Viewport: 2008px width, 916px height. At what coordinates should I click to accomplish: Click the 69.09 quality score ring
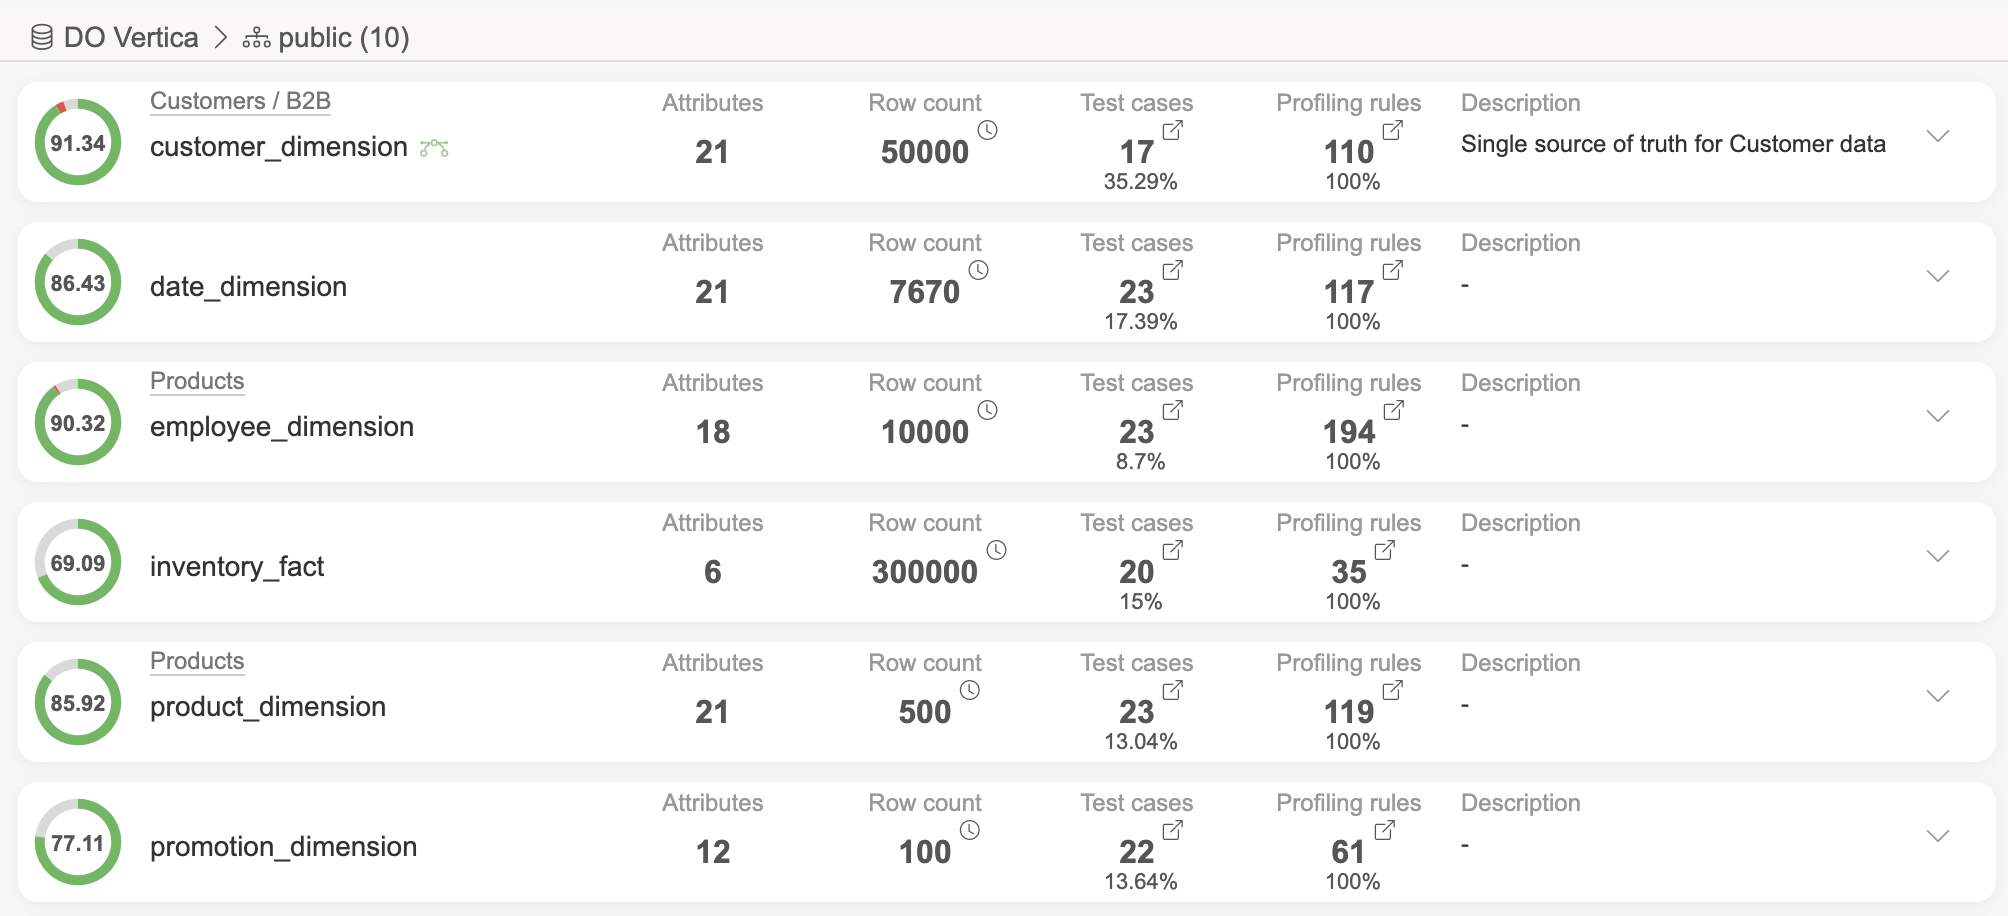point(78,563)
